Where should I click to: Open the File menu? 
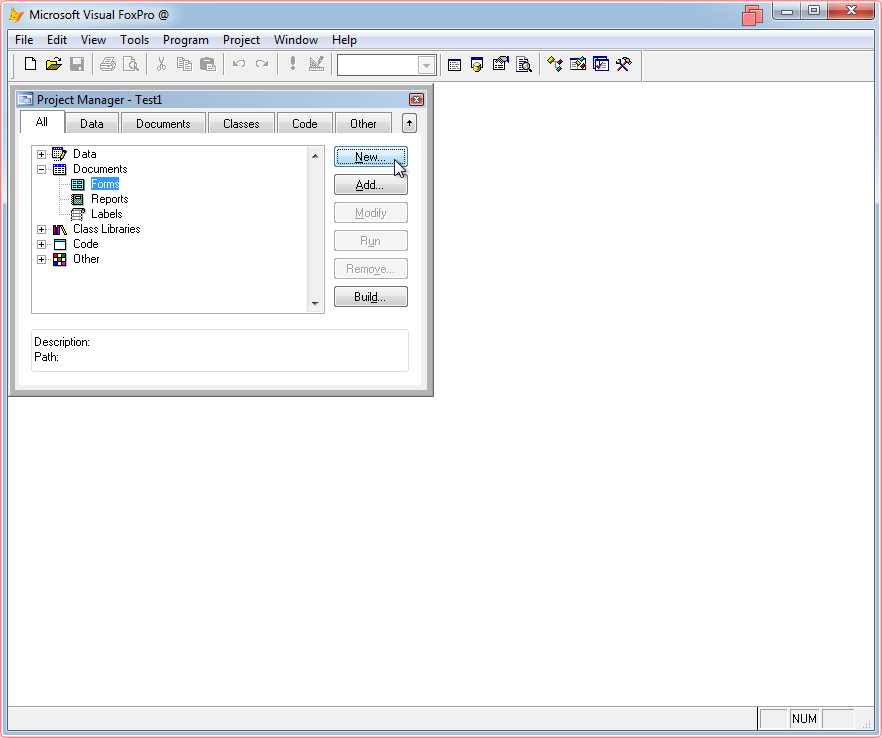pyautogui.click(x=24, y=40)
